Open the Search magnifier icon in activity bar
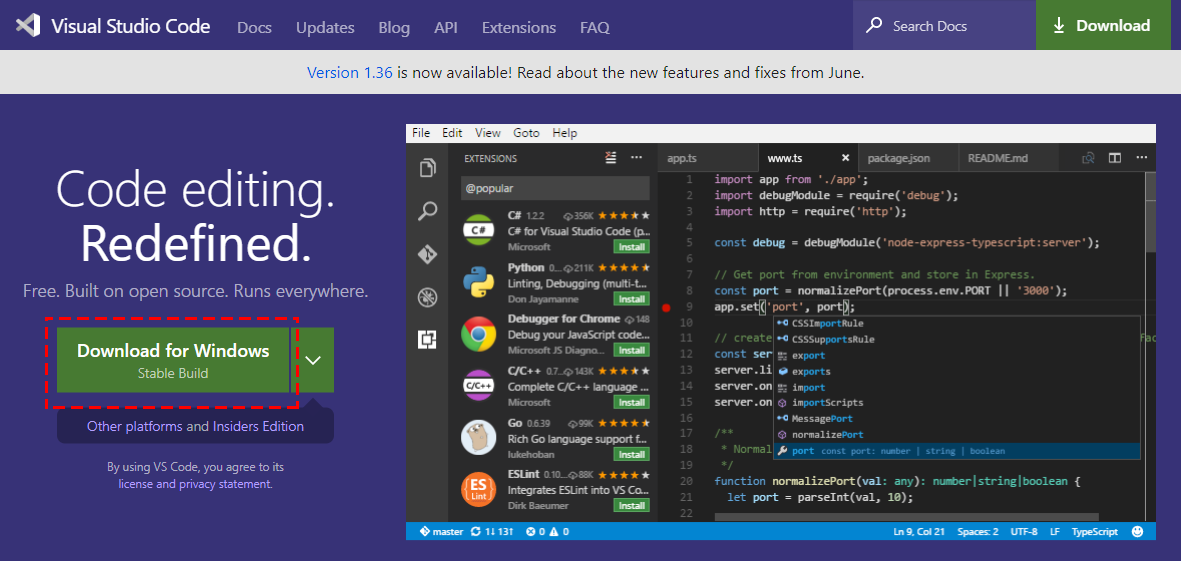The width and height of the screenshot is (1181, 561). (x=427, y=211)
